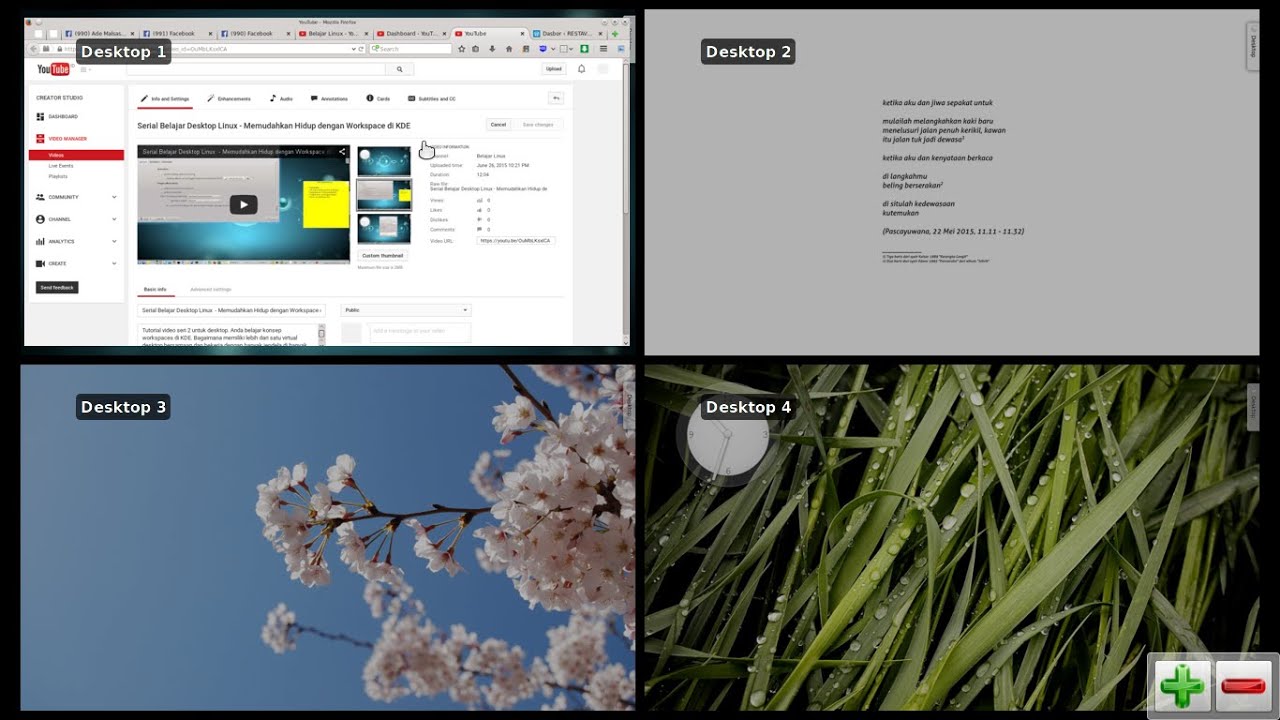Click the clock widget on Desktop 4
Viewport: 1280px width, 720px height.
(x=728, y=437)
